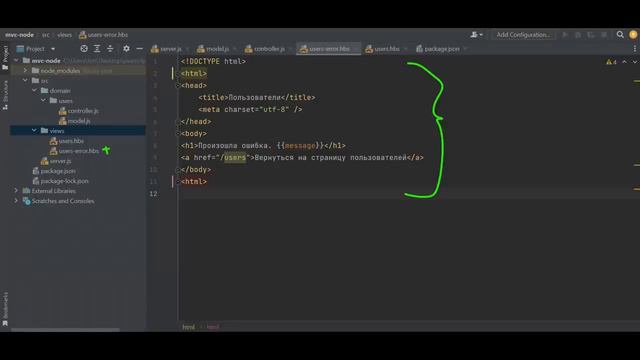Screen dimensions: 640x360
Task: Select package-lock.json in project tree
Action: tap(60, 181)
